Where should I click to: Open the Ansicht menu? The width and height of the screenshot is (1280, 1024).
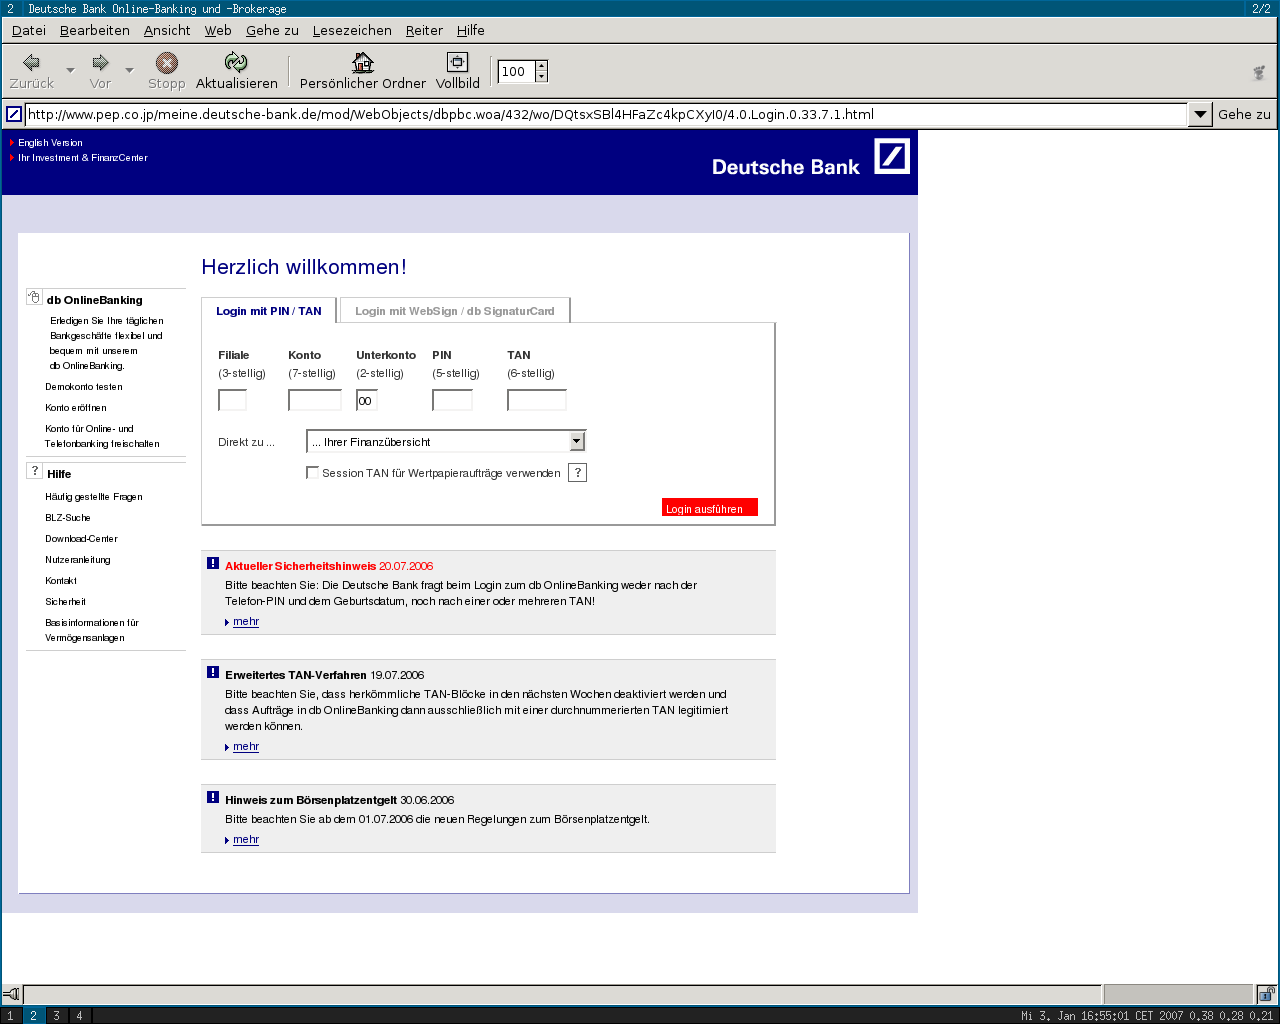pyautogui.click(x=167, y=30)
